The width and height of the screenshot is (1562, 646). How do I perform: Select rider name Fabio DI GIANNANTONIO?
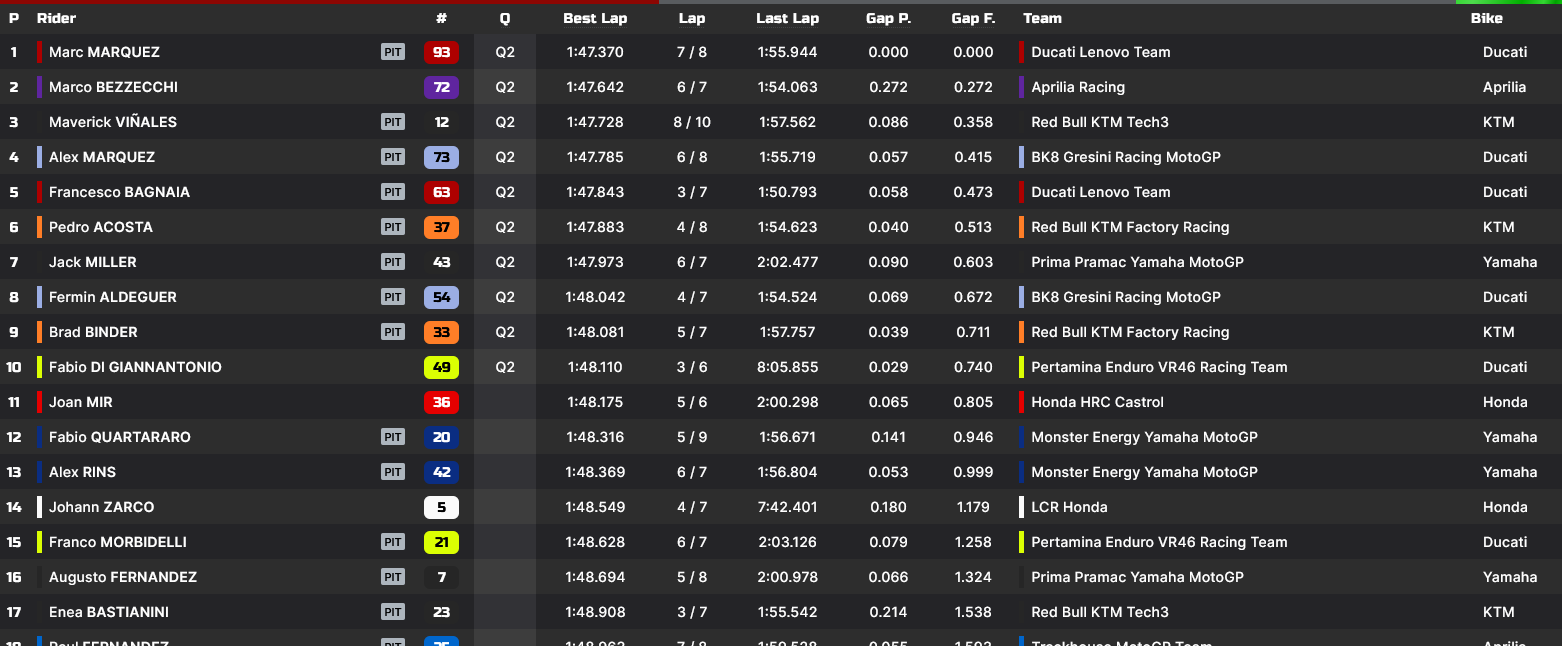click(135, 367)
